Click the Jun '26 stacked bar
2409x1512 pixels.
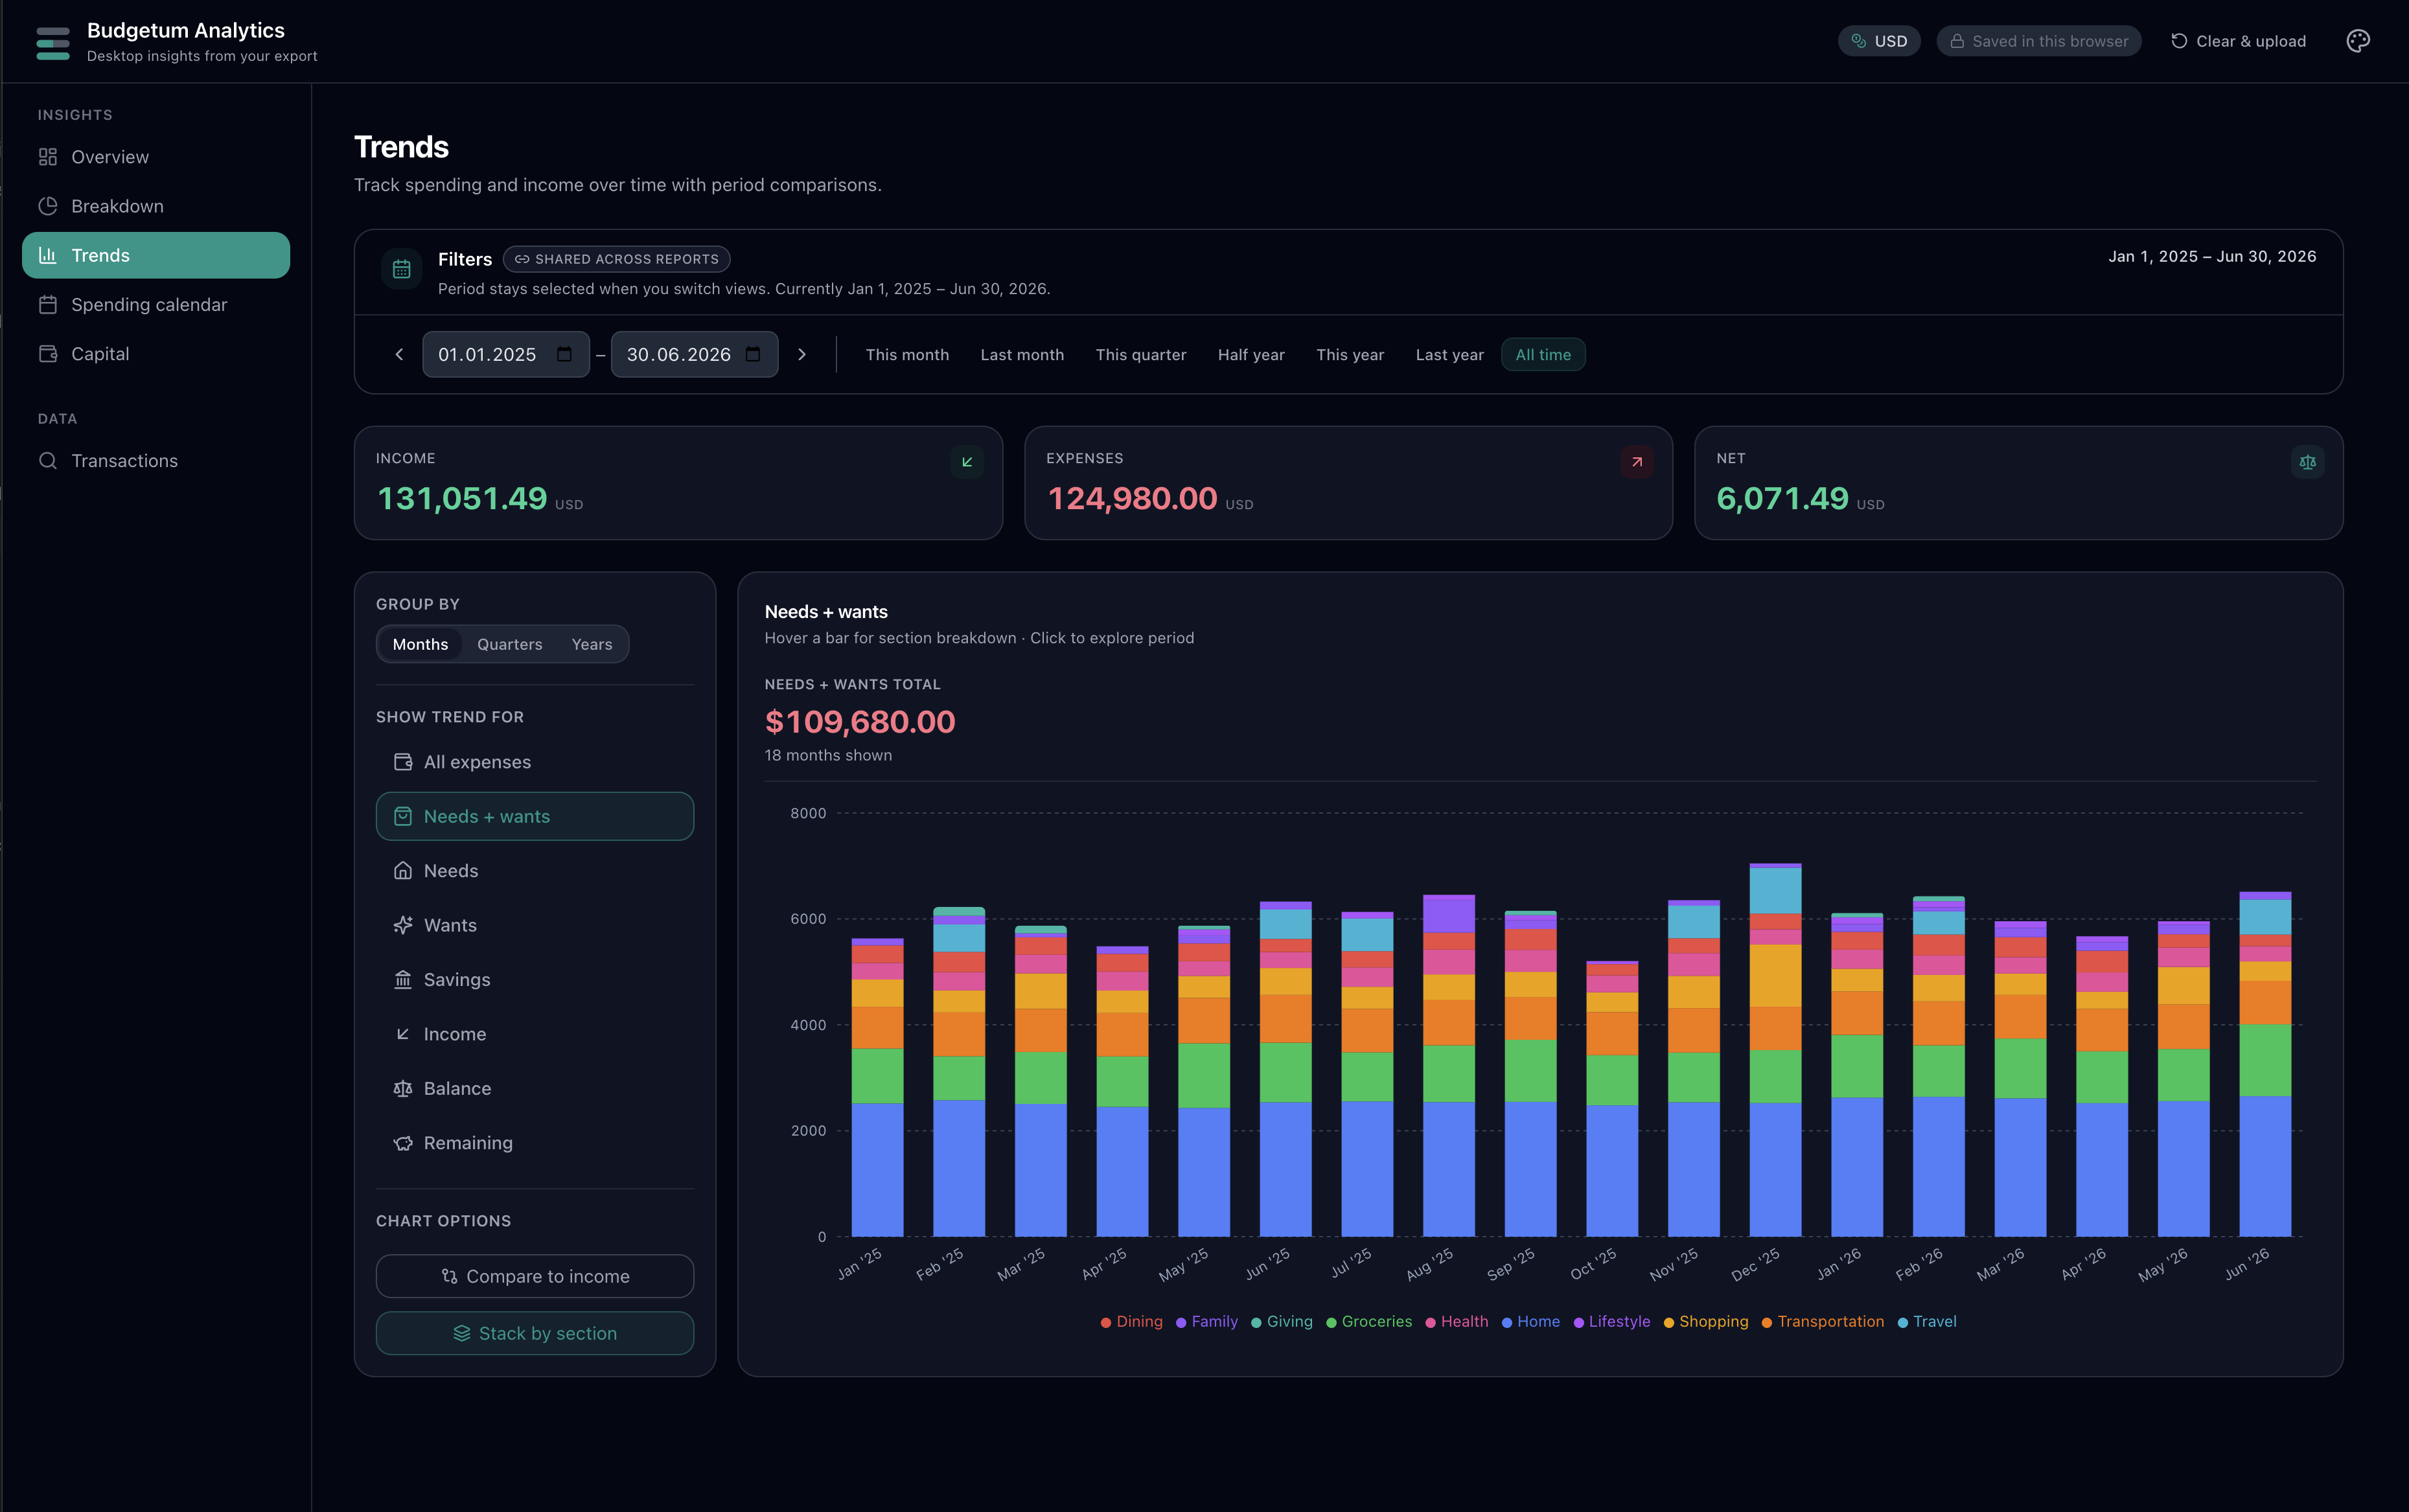(x=2265, y=1064)
